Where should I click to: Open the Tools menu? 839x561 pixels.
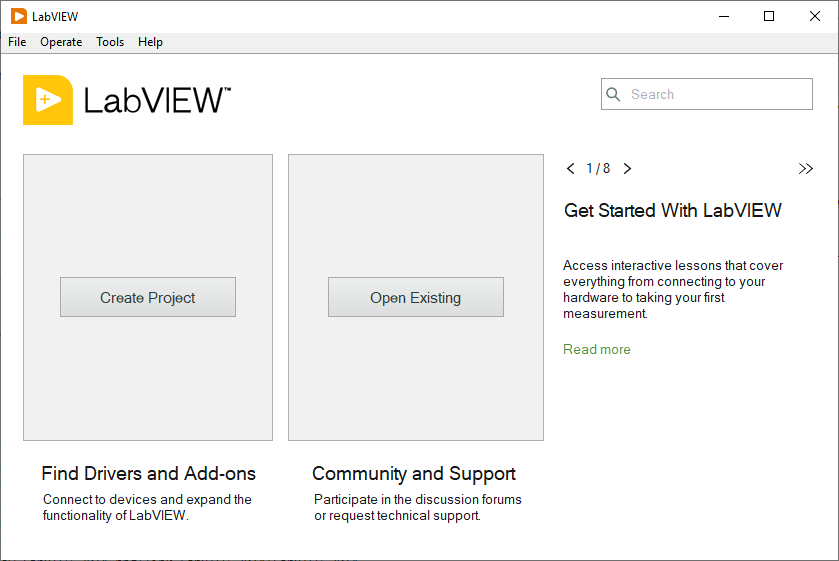click(x=110, y=42)
